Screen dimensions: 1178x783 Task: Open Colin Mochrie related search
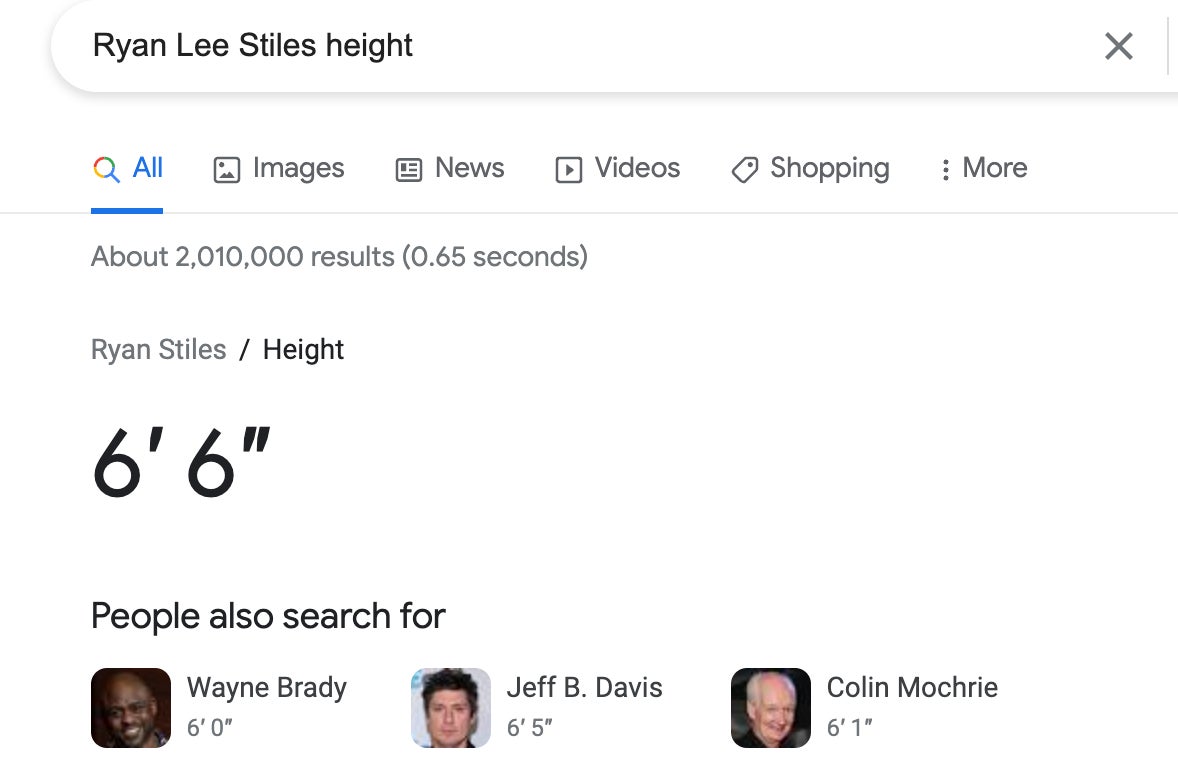912,688
